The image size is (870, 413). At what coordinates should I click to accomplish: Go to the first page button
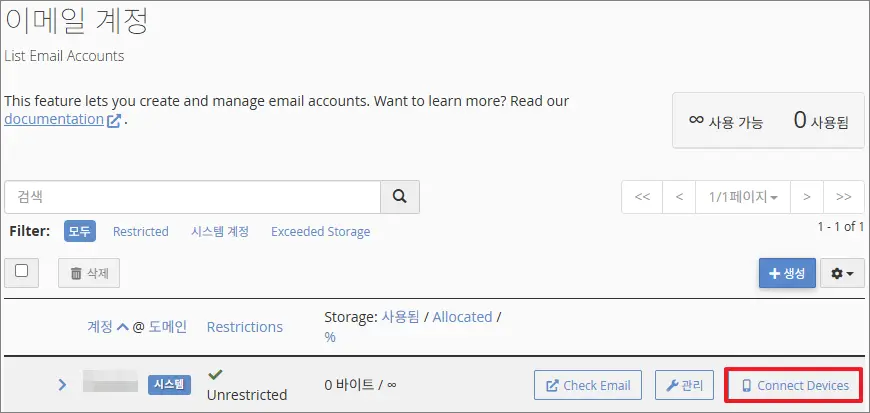point(642,197)
